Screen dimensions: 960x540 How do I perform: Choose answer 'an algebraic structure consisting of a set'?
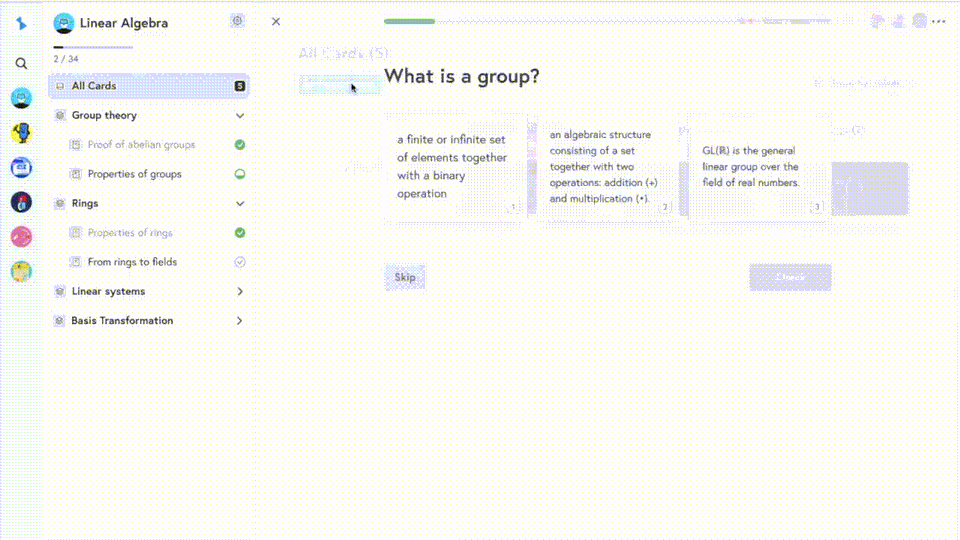(x=607, y=167)
